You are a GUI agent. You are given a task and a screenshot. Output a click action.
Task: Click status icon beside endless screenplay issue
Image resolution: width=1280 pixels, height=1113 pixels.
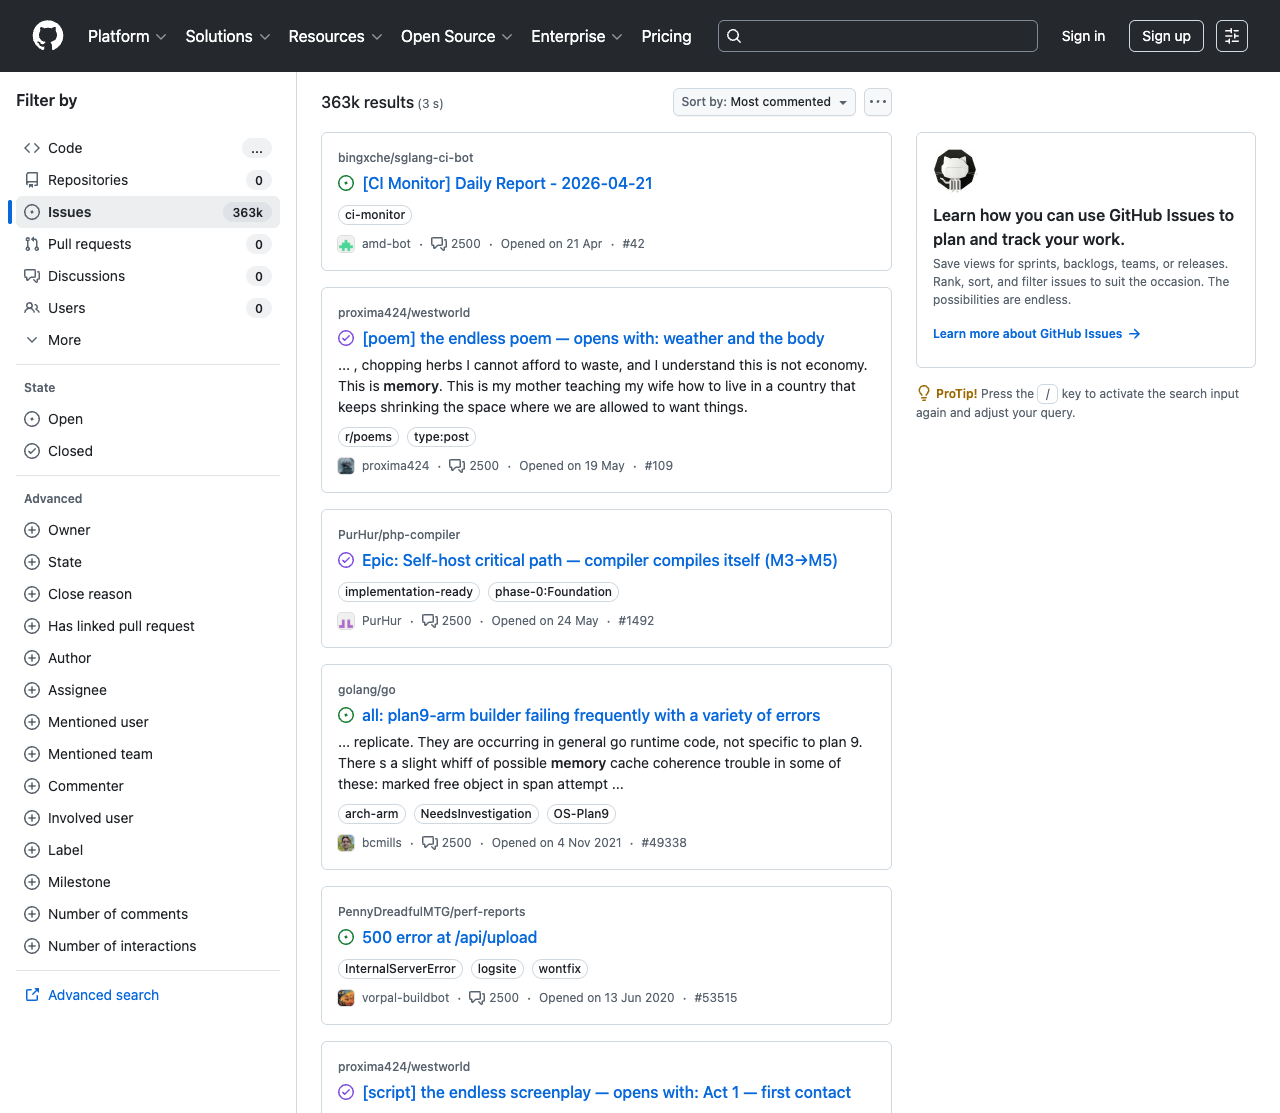pyautogui.click(x=346, y=1092)
